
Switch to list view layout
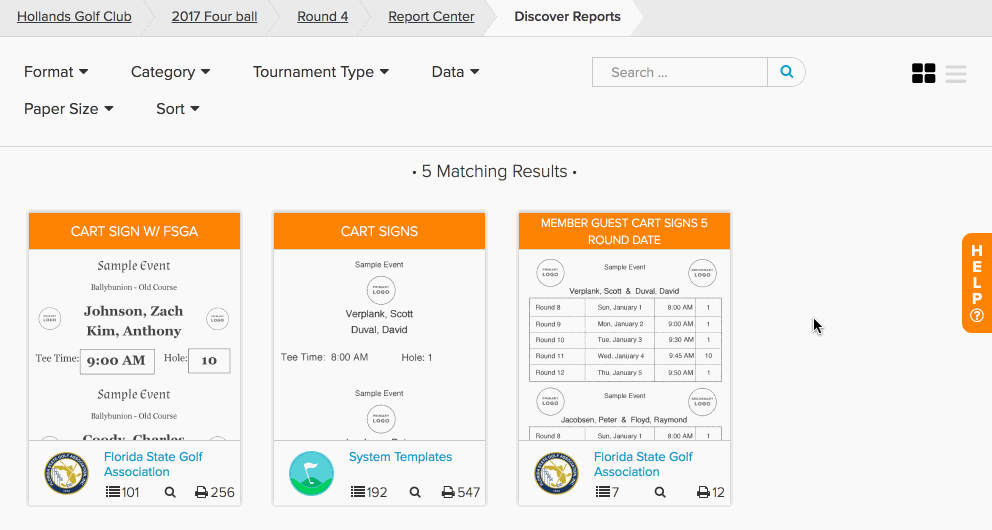tap(956, 73)
